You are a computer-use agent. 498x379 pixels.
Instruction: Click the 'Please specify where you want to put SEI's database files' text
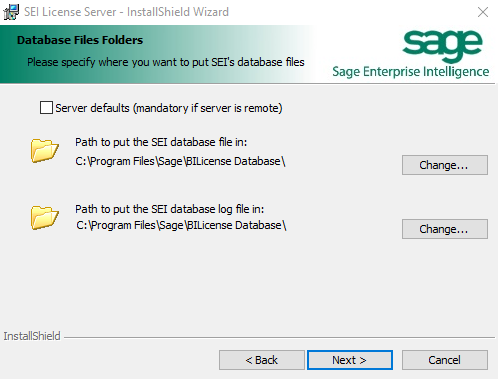pyautogui.click(x=166, y=62)
